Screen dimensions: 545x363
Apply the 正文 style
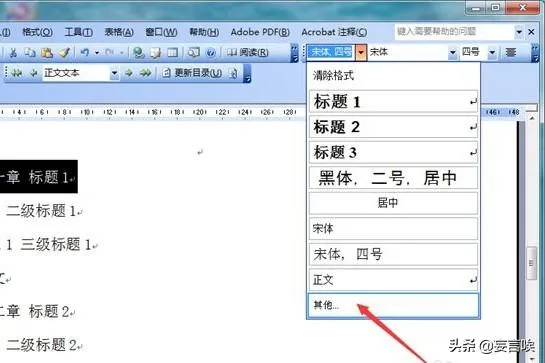[393, 280]
